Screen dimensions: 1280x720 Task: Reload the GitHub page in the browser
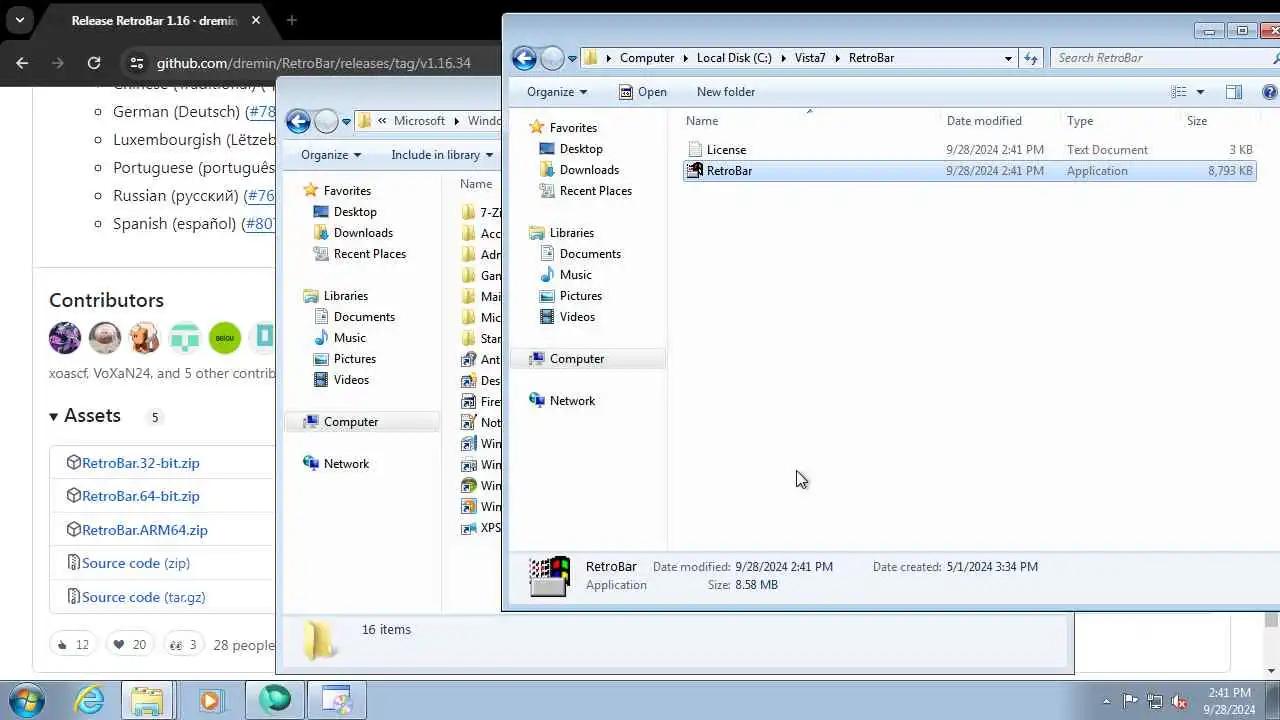click(93, 63)
